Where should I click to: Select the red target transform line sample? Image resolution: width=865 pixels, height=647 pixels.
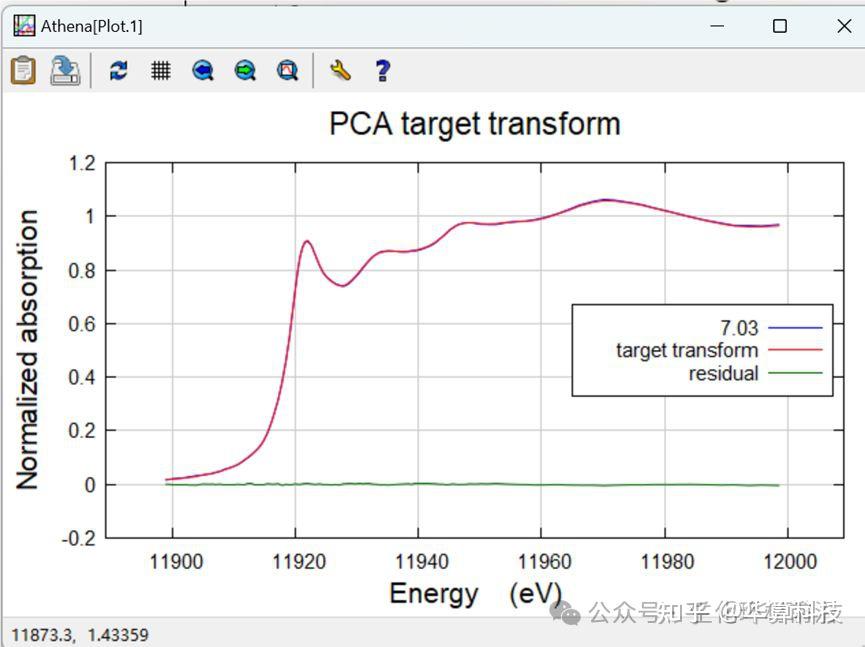click(x=795, y=350)
